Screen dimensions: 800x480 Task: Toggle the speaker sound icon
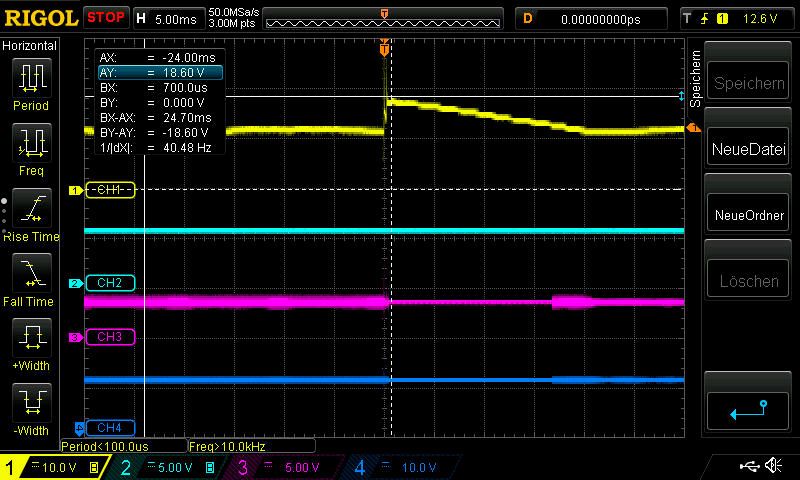tap(774, 466)
